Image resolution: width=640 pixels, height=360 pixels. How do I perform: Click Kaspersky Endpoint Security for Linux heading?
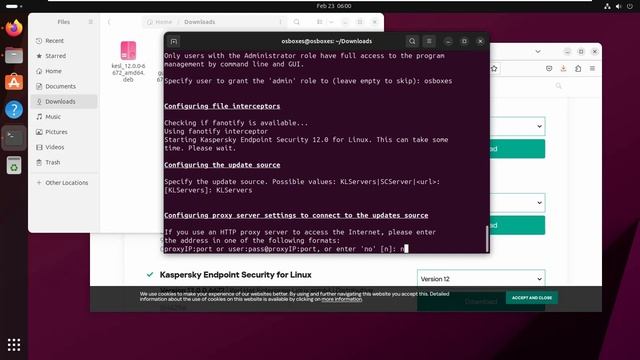[236, 275]
